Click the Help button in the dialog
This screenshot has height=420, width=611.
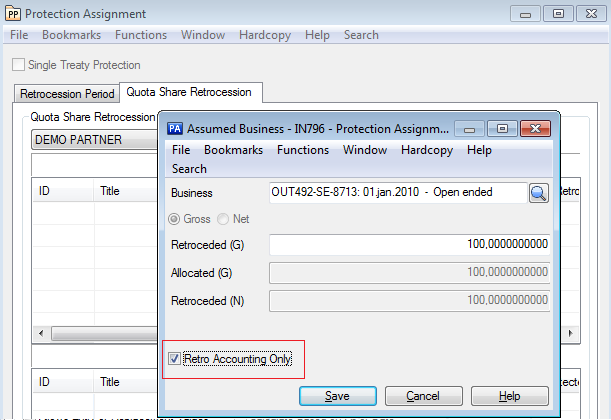pyautogui.click(x=509, y=396)
